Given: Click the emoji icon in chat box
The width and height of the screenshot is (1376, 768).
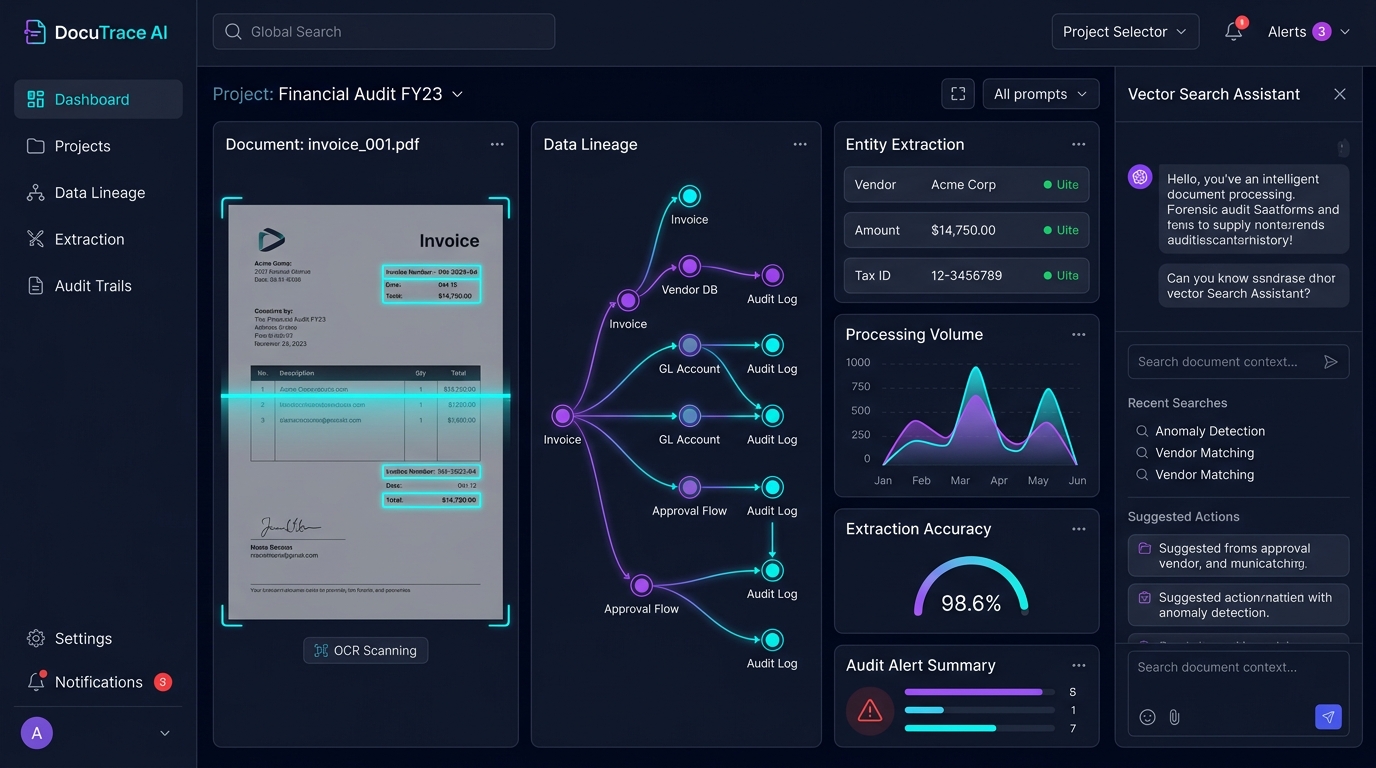Looking at the screenshot, I should [x=1148, y=717].
